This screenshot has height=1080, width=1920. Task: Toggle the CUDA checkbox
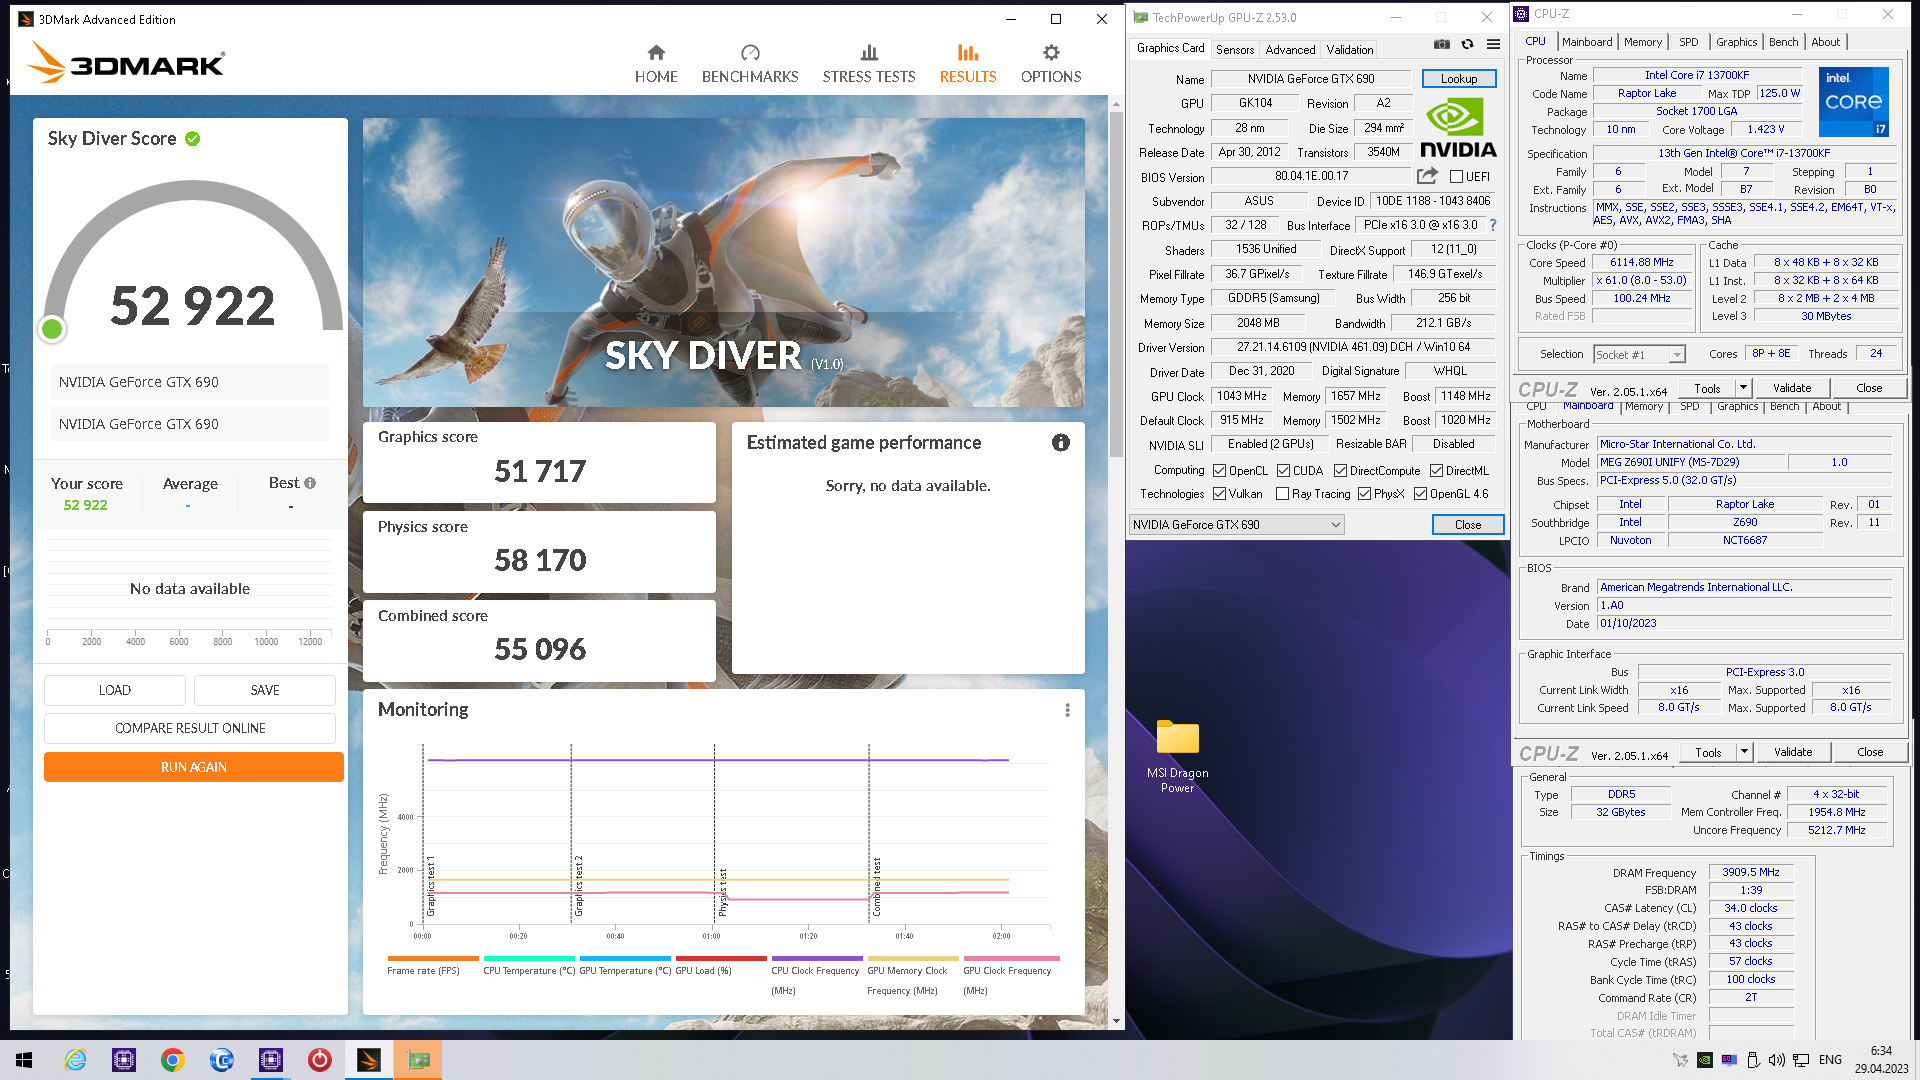pos(1283,471)
